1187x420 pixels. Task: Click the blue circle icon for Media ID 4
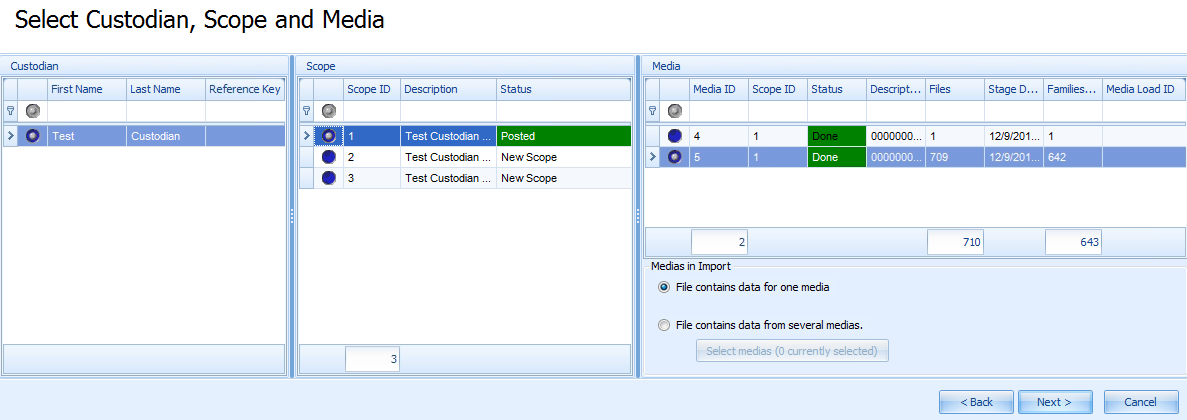(x=675, y=136)
